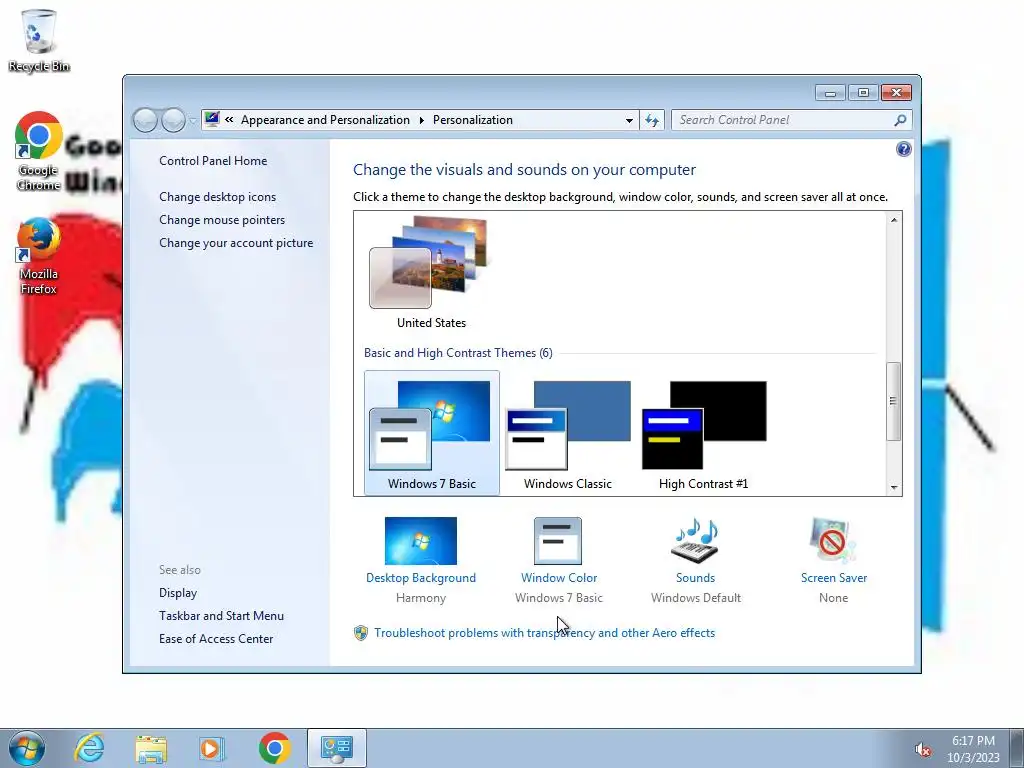Screen dimensions: 1024x768
Task: Click the theme list scroll down arrow
Action: tap(893, 488)
